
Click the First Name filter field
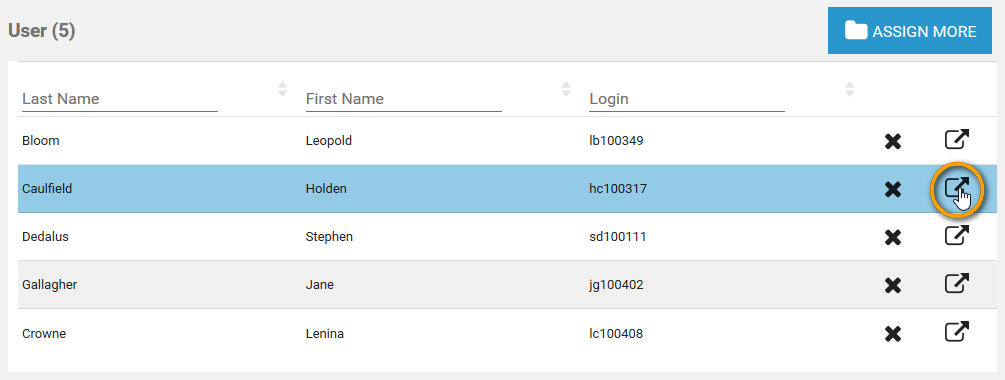pyautogui.click(x=404, y=99)
